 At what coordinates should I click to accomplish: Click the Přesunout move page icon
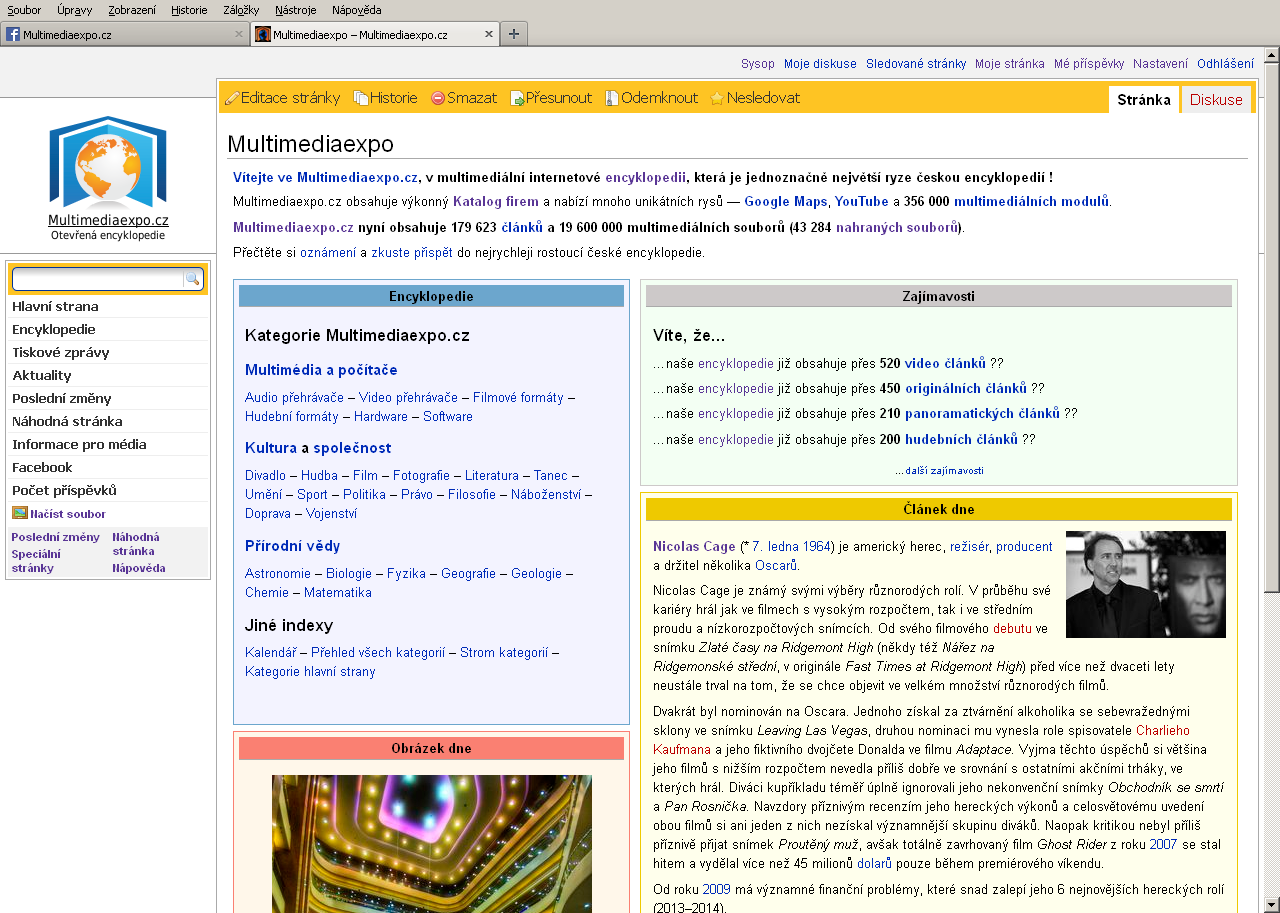(x=517, y=98)
